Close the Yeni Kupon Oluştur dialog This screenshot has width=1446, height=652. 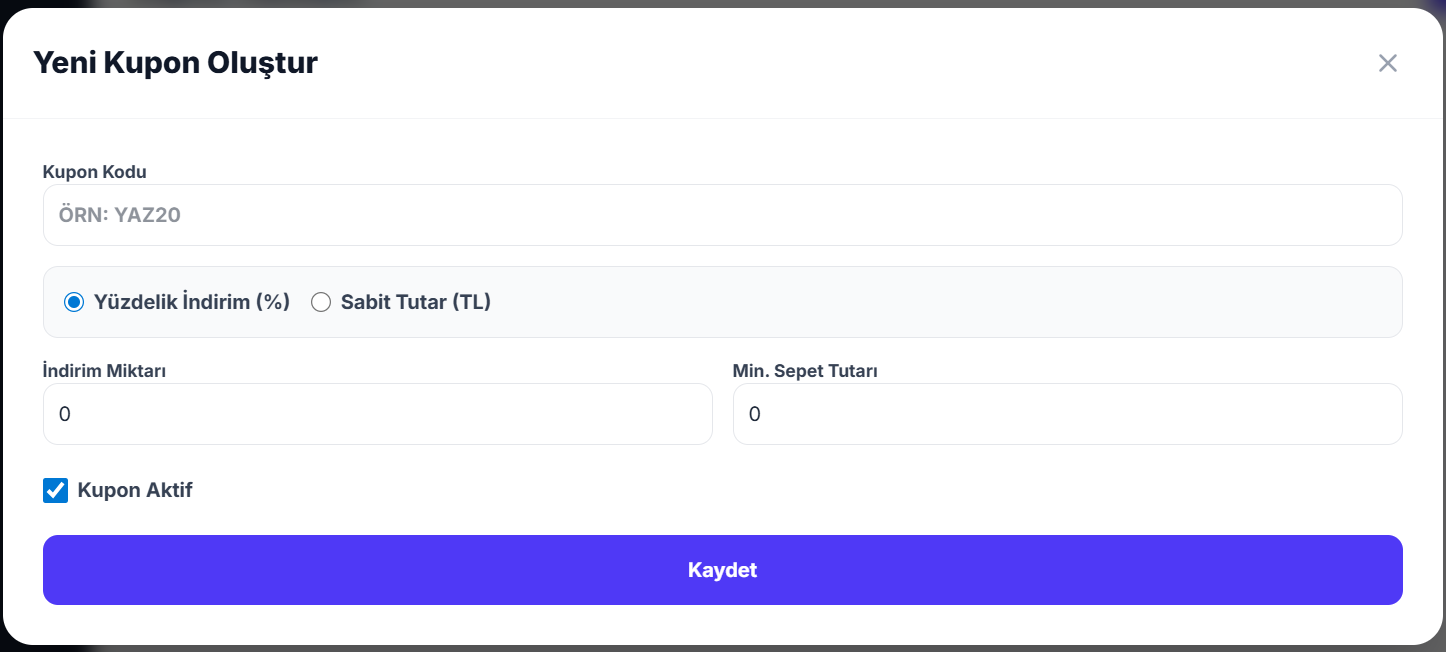tap(1387, 63)
